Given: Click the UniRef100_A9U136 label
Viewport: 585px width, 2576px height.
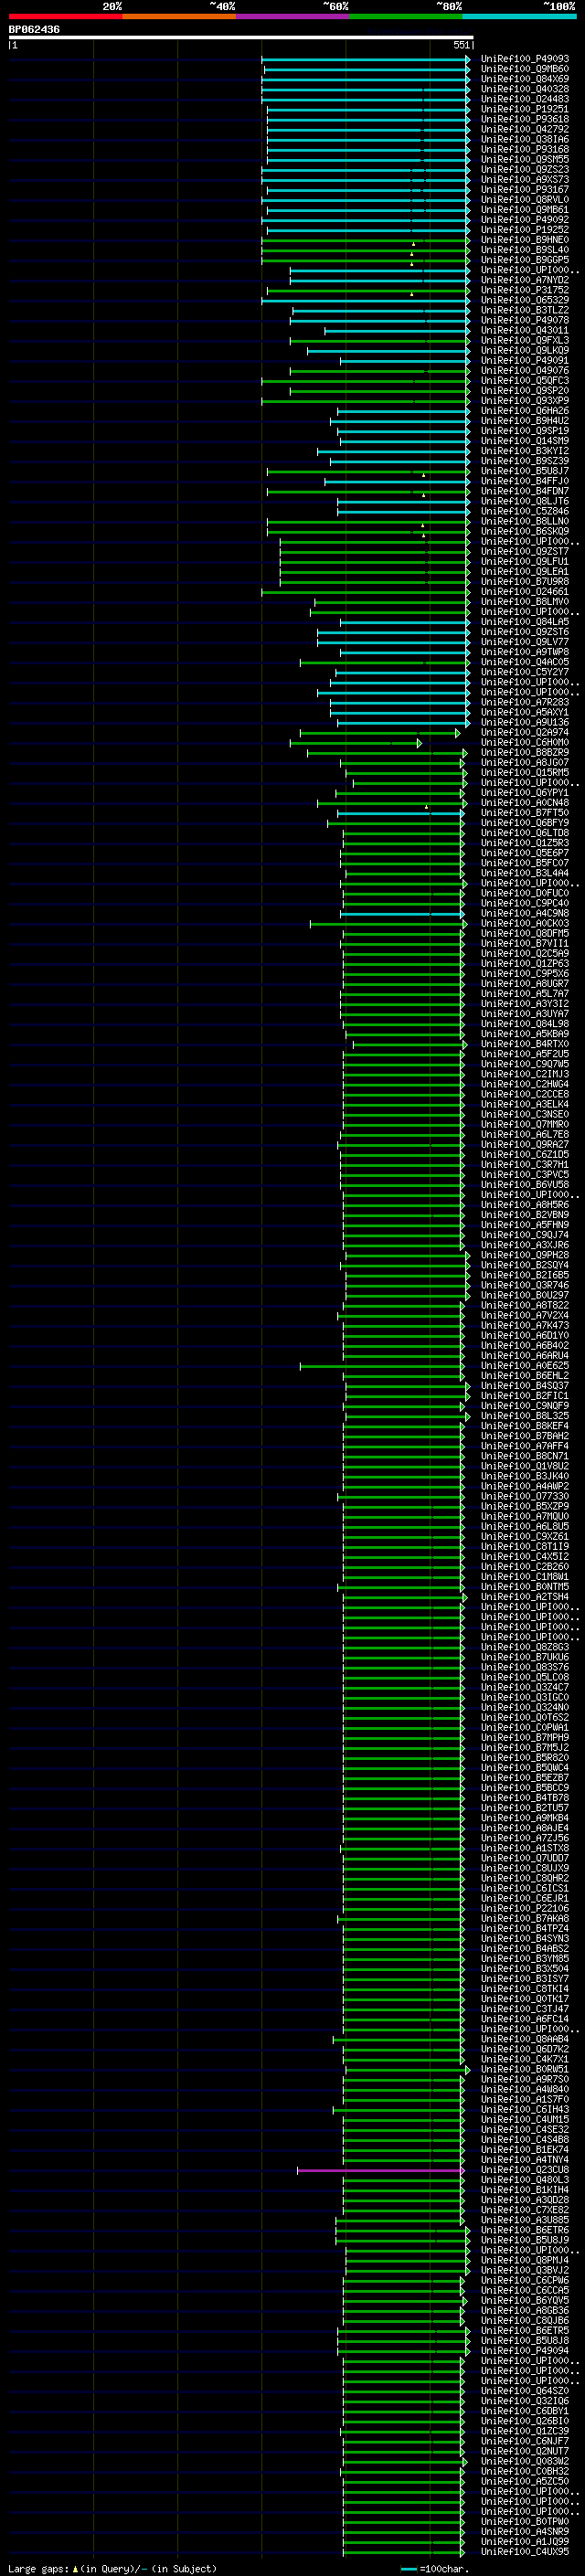Looking at the screenshot, I should click(524, 722).
